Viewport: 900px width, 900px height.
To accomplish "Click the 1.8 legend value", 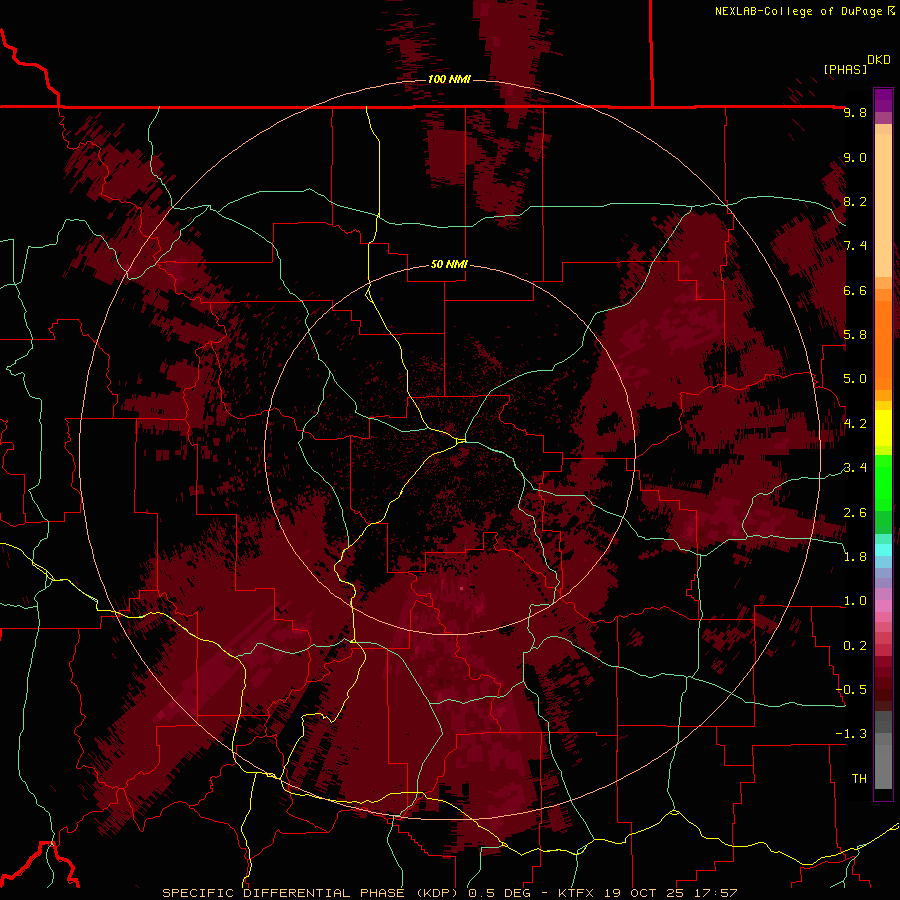I will (855, 557).
